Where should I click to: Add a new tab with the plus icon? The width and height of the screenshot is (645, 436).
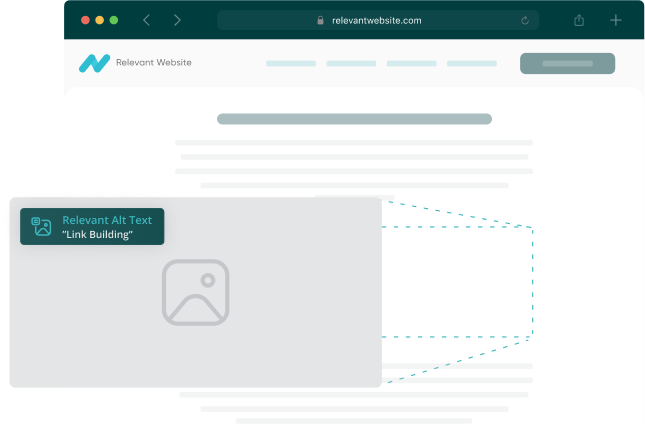616,20
